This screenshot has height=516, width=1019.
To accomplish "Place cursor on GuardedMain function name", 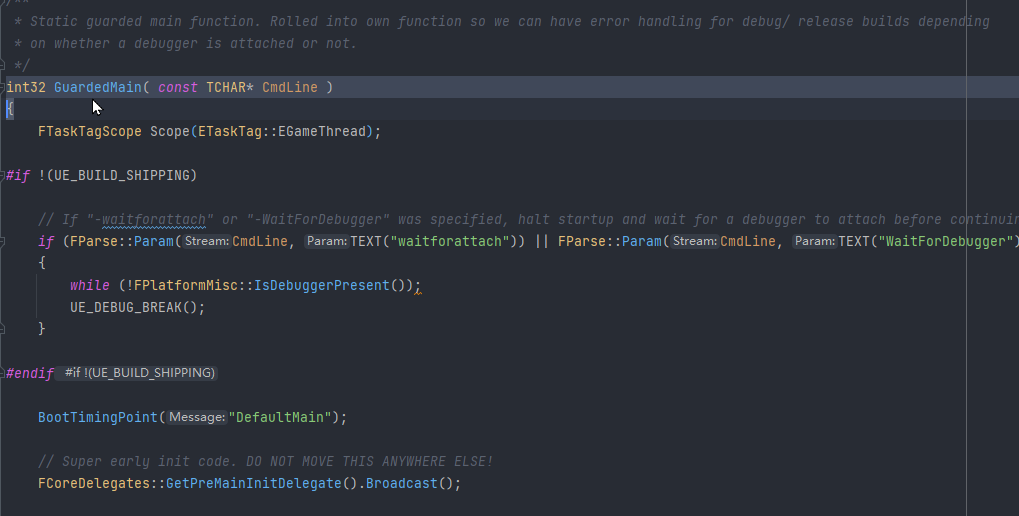I will point(97,87).
